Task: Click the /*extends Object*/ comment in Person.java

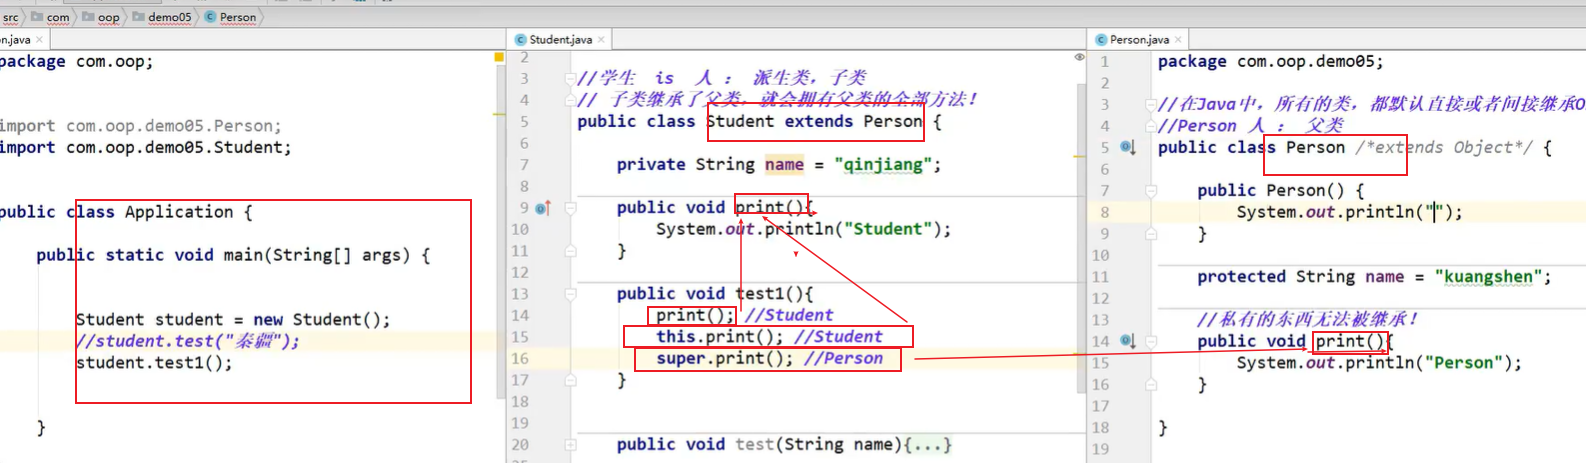Action: (x=1444, y=148)
